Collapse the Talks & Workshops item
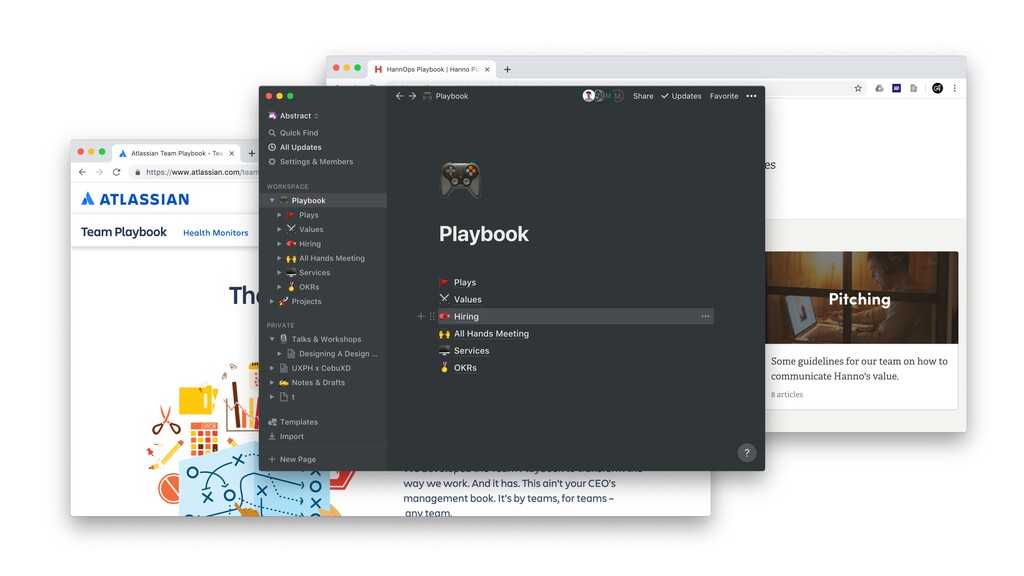1024x576 pixels. (x=272, y=339)
